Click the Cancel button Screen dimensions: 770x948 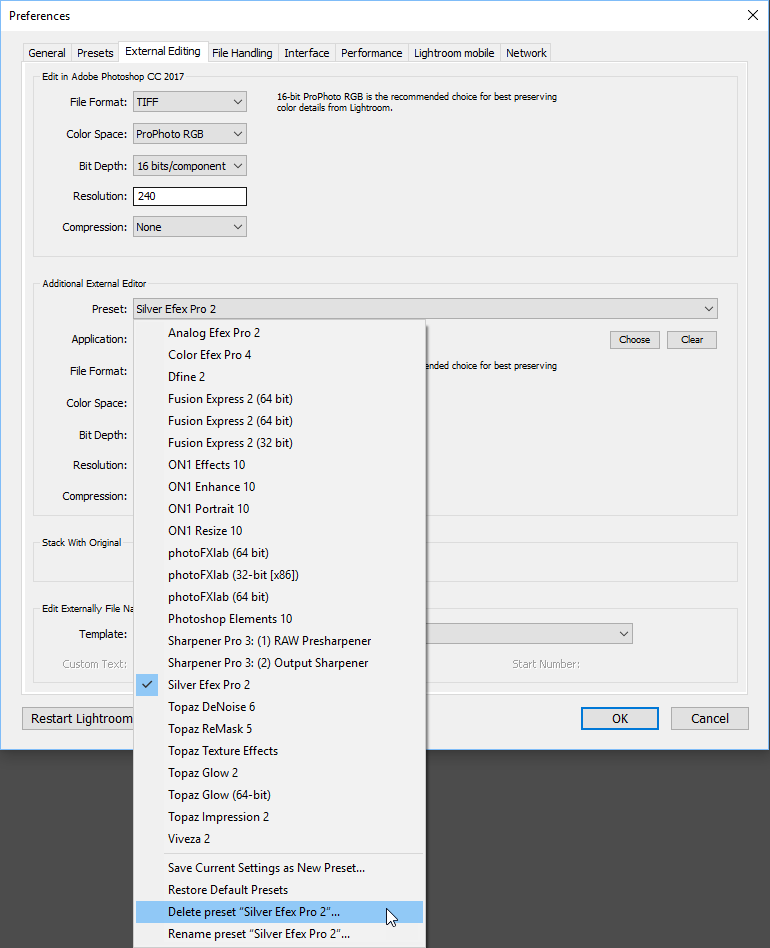coord(710,718)
